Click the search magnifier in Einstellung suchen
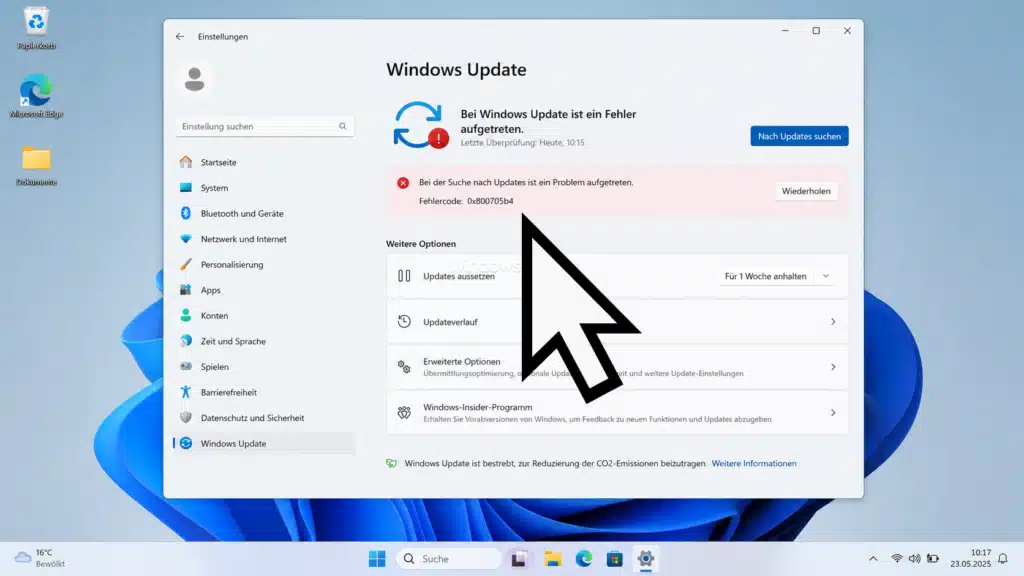 (342, 126)
